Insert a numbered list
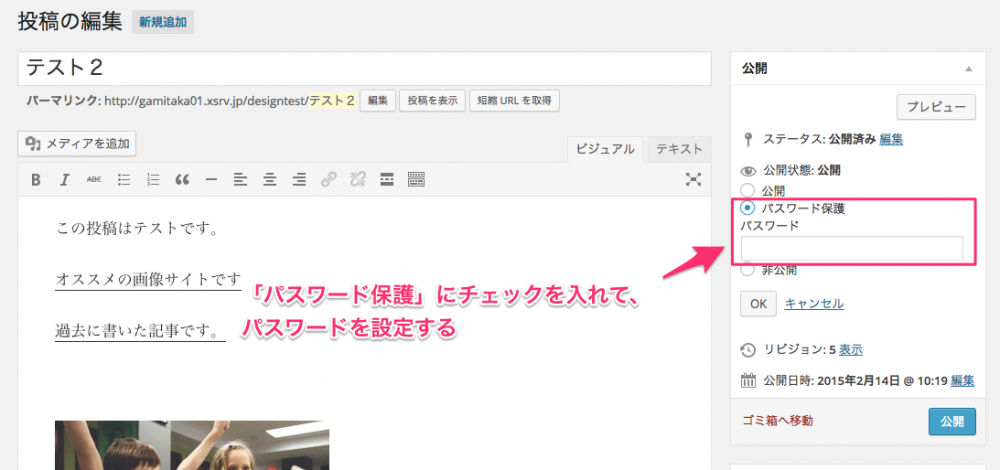The image size is (1000, 470). (152, 180)
